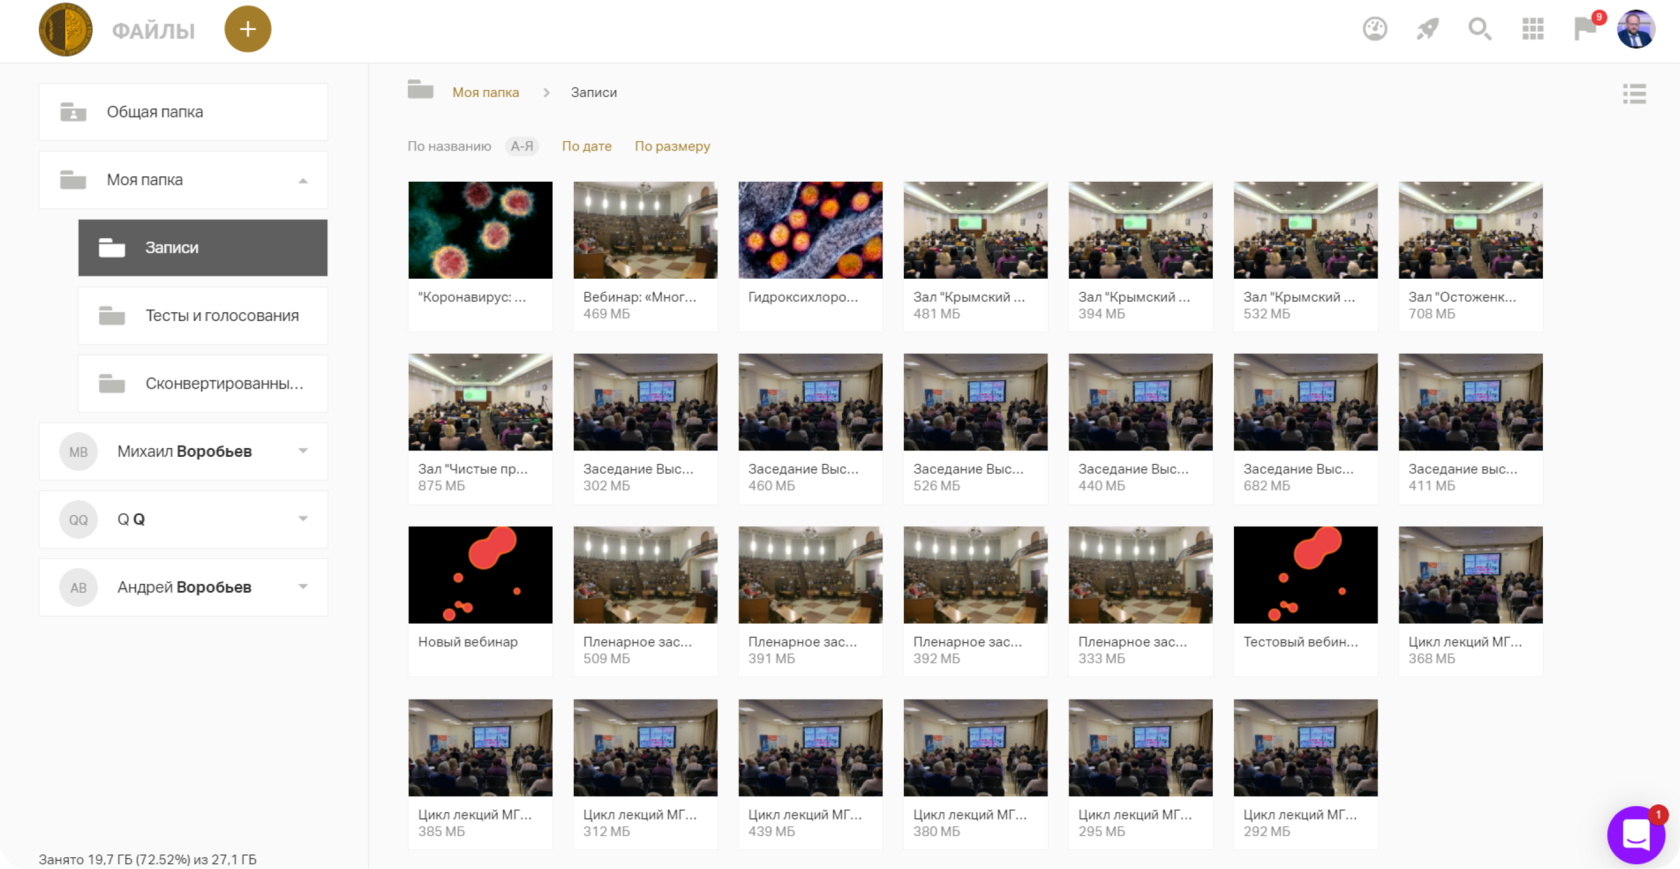Open notifications flag icon
Image resolution: width=1680 pixels, height=869 pixels.
tap(1585, 28)
